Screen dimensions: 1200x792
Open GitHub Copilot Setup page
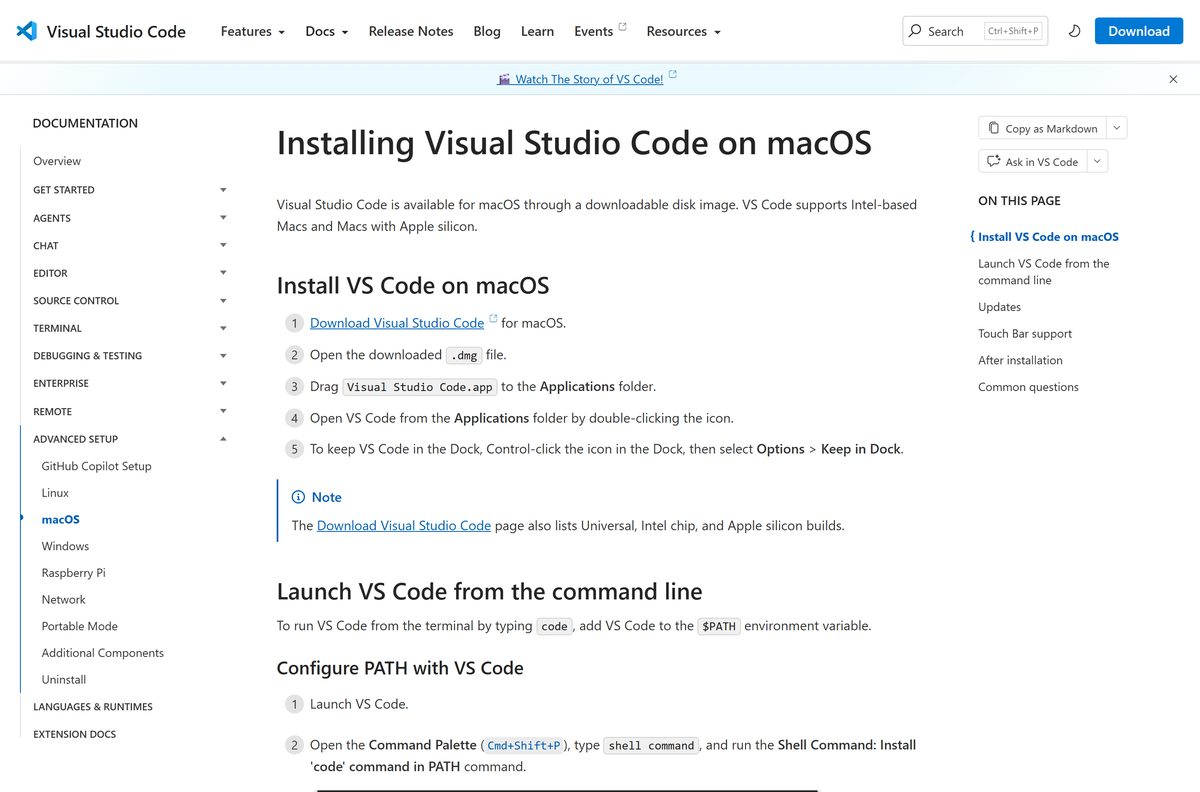tap(96, 466)
